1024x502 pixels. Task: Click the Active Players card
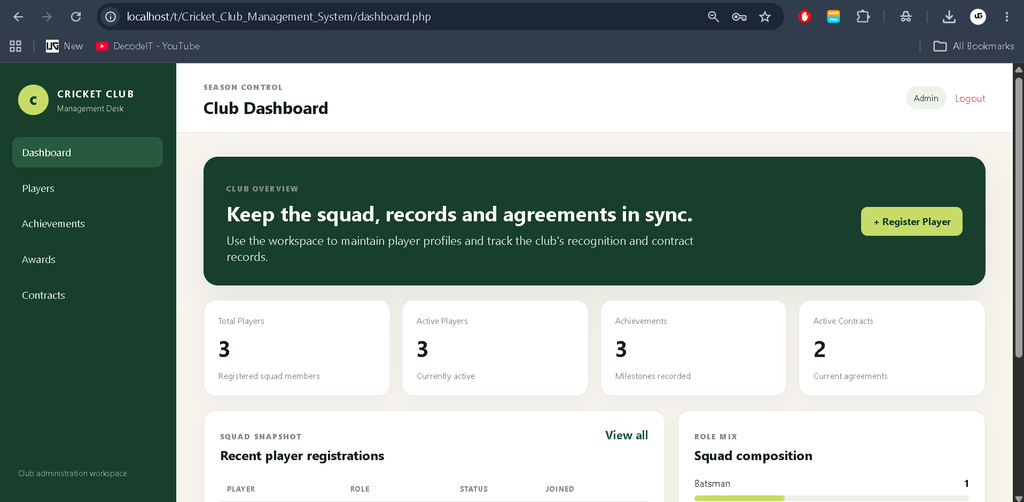coord(495,348)
